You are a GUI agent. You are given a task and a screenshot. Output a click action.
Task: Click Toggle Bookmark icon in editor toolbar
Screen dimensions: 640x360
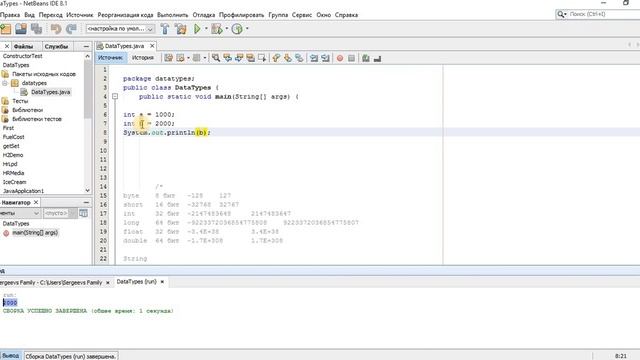(x=299, y=58)
